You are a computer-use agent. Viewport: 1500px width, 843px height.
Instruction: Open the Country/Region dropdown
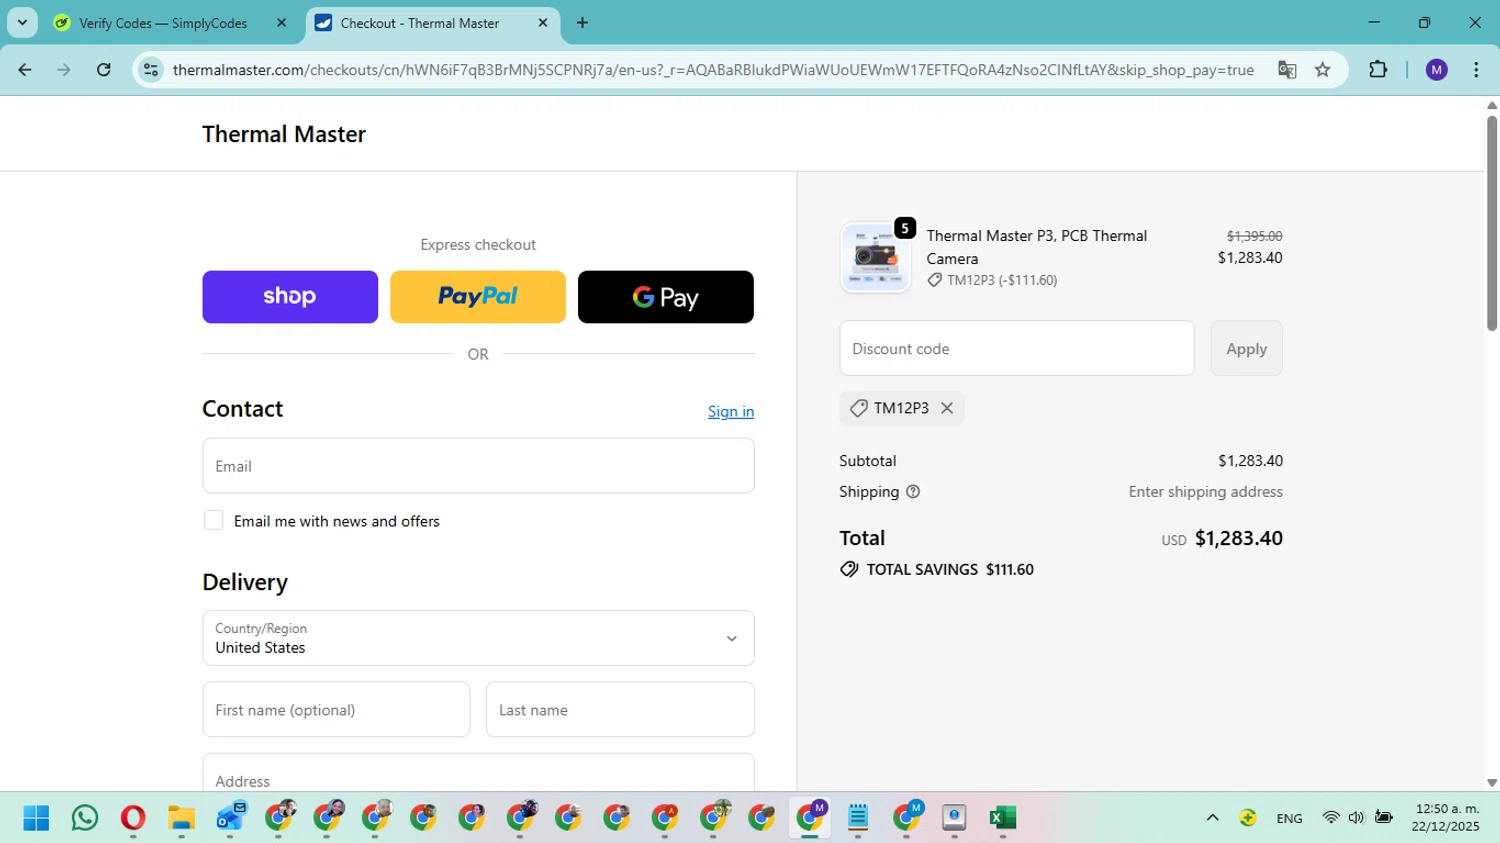(478, 638)
